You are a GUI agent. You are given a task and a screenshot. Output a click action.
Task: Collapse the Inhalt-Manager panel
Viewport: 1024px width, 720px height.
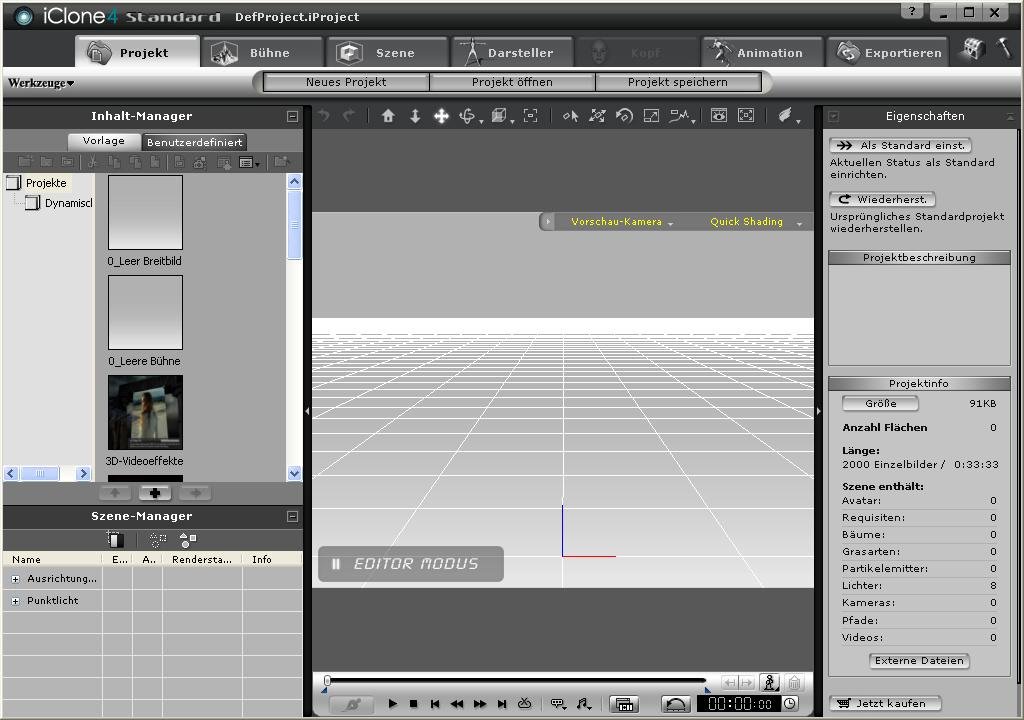tap(293, 116)
